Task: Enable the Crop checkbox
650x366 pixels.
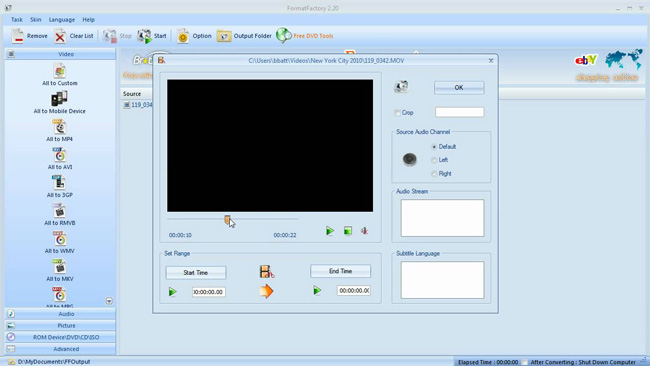Action: tap(397, 113)
